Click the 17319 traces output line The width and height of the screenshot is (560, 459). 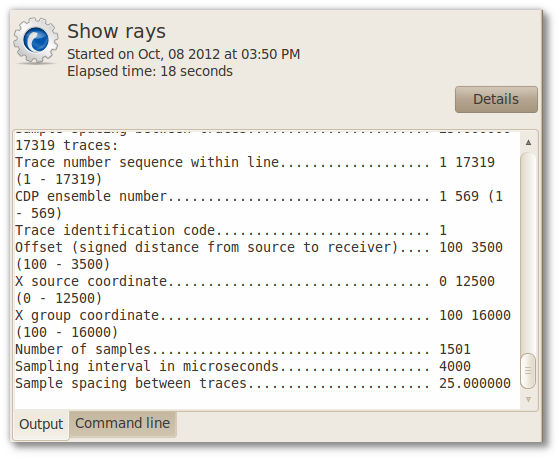pyautogui.click(x=67, y=145)
